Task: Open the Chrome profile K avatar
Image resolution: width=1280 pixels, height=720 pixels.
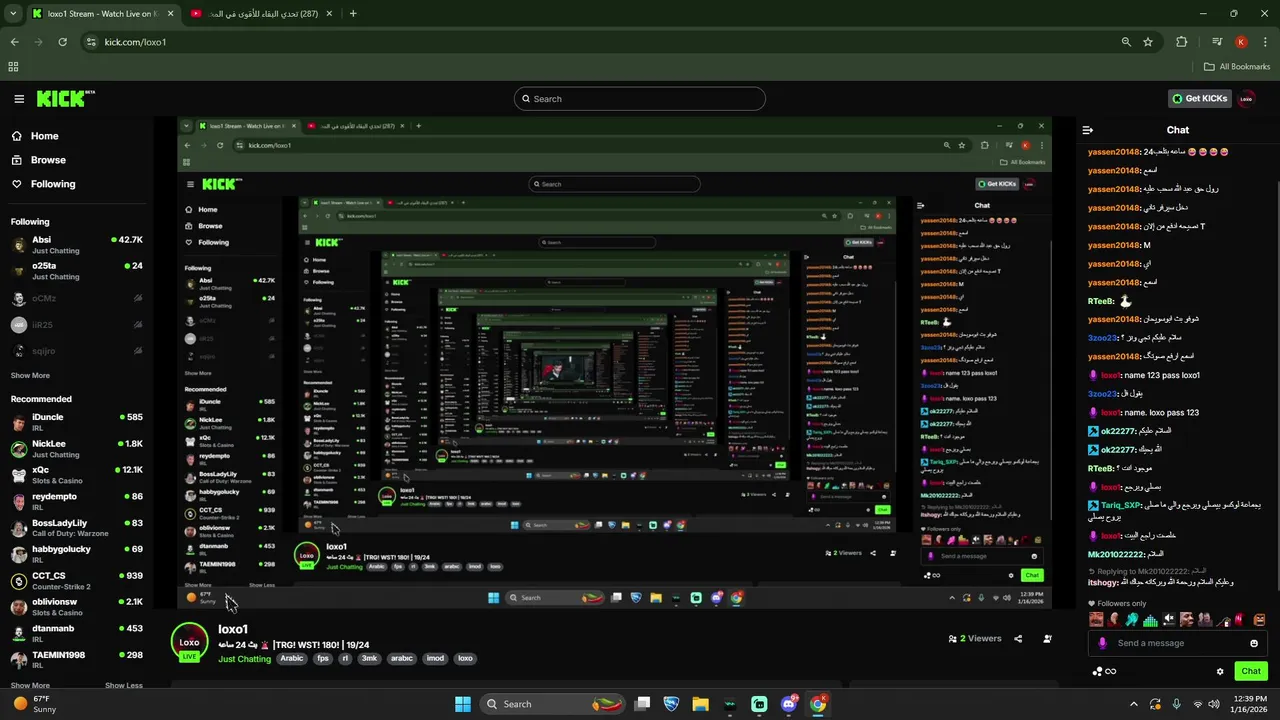Action: click(1241, 42)
